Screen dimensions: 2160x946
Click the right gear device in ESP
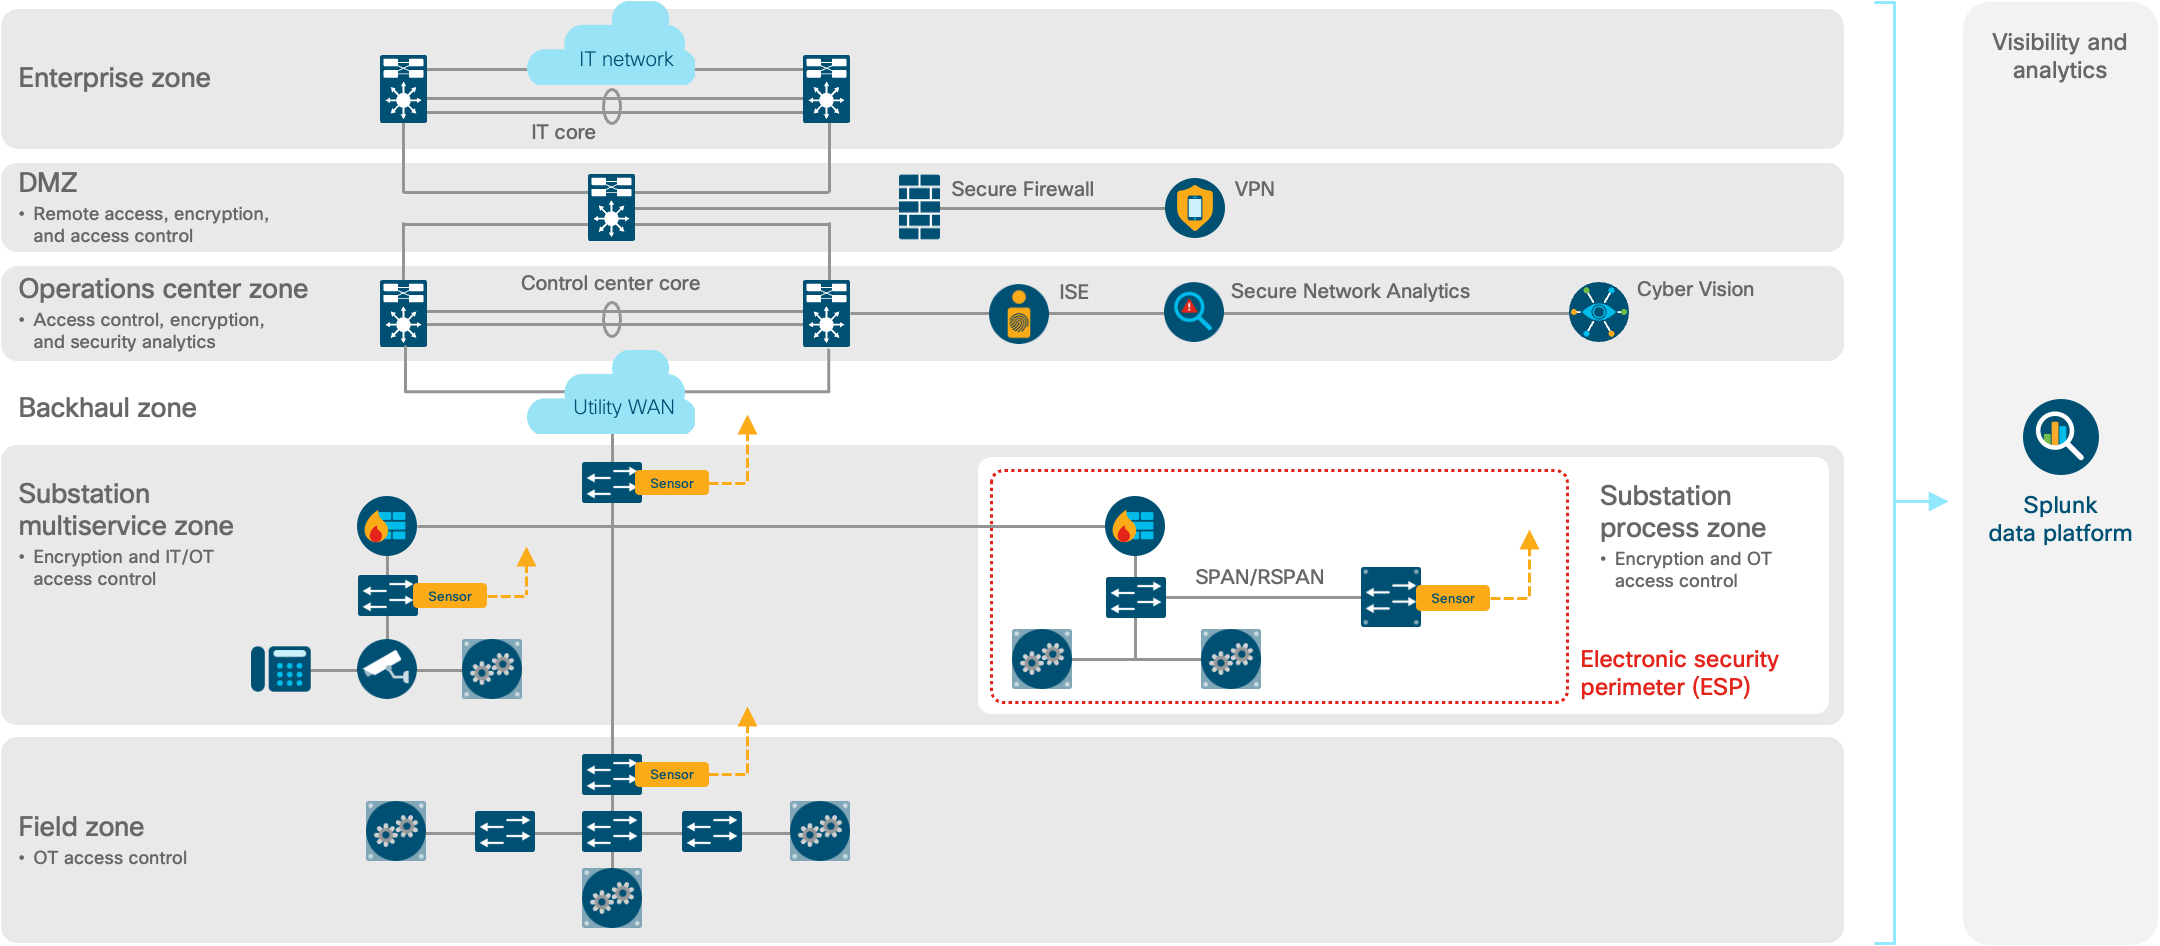coord(1231,659)
